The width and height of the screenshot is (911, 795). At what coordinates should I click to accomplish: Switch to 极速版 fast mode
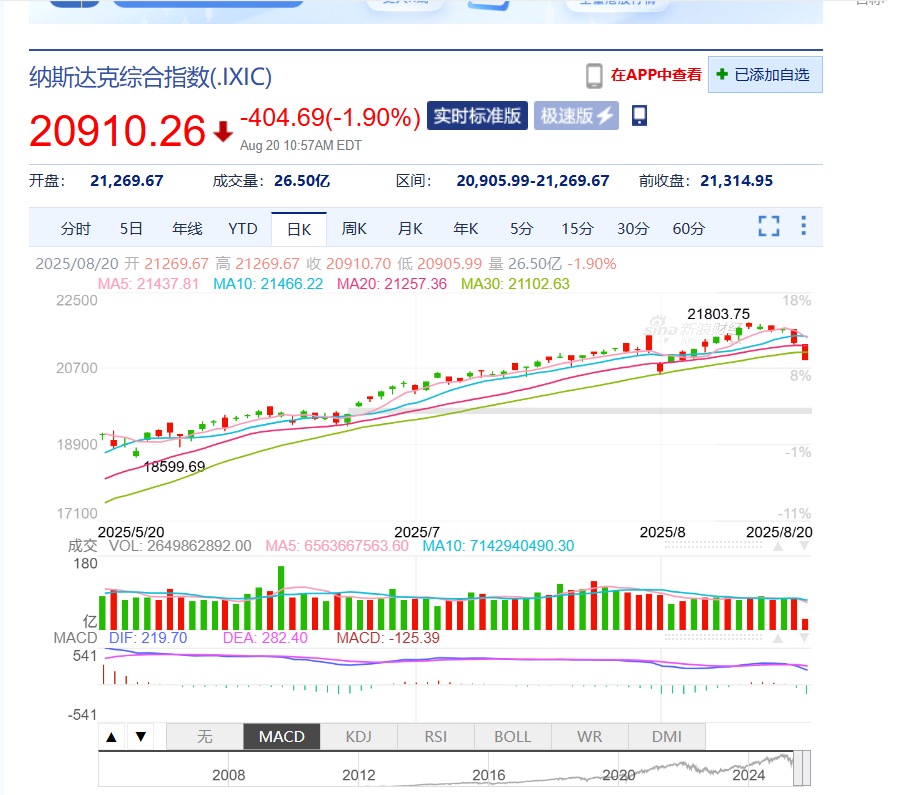click(576, 116)
